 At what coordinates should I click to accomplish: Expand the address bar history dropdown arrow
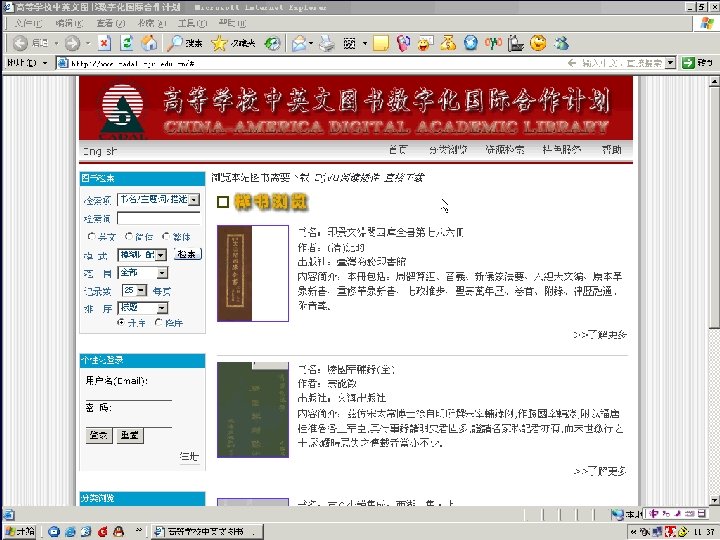coord(670,62)
